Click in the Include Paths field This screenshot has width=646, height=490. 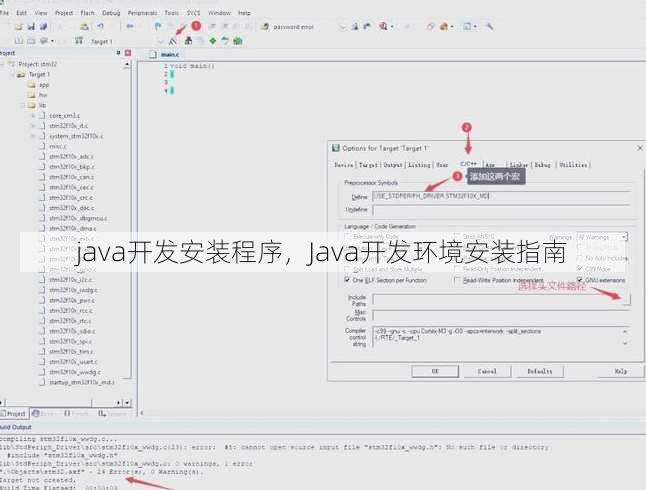(x=496, y=300)
